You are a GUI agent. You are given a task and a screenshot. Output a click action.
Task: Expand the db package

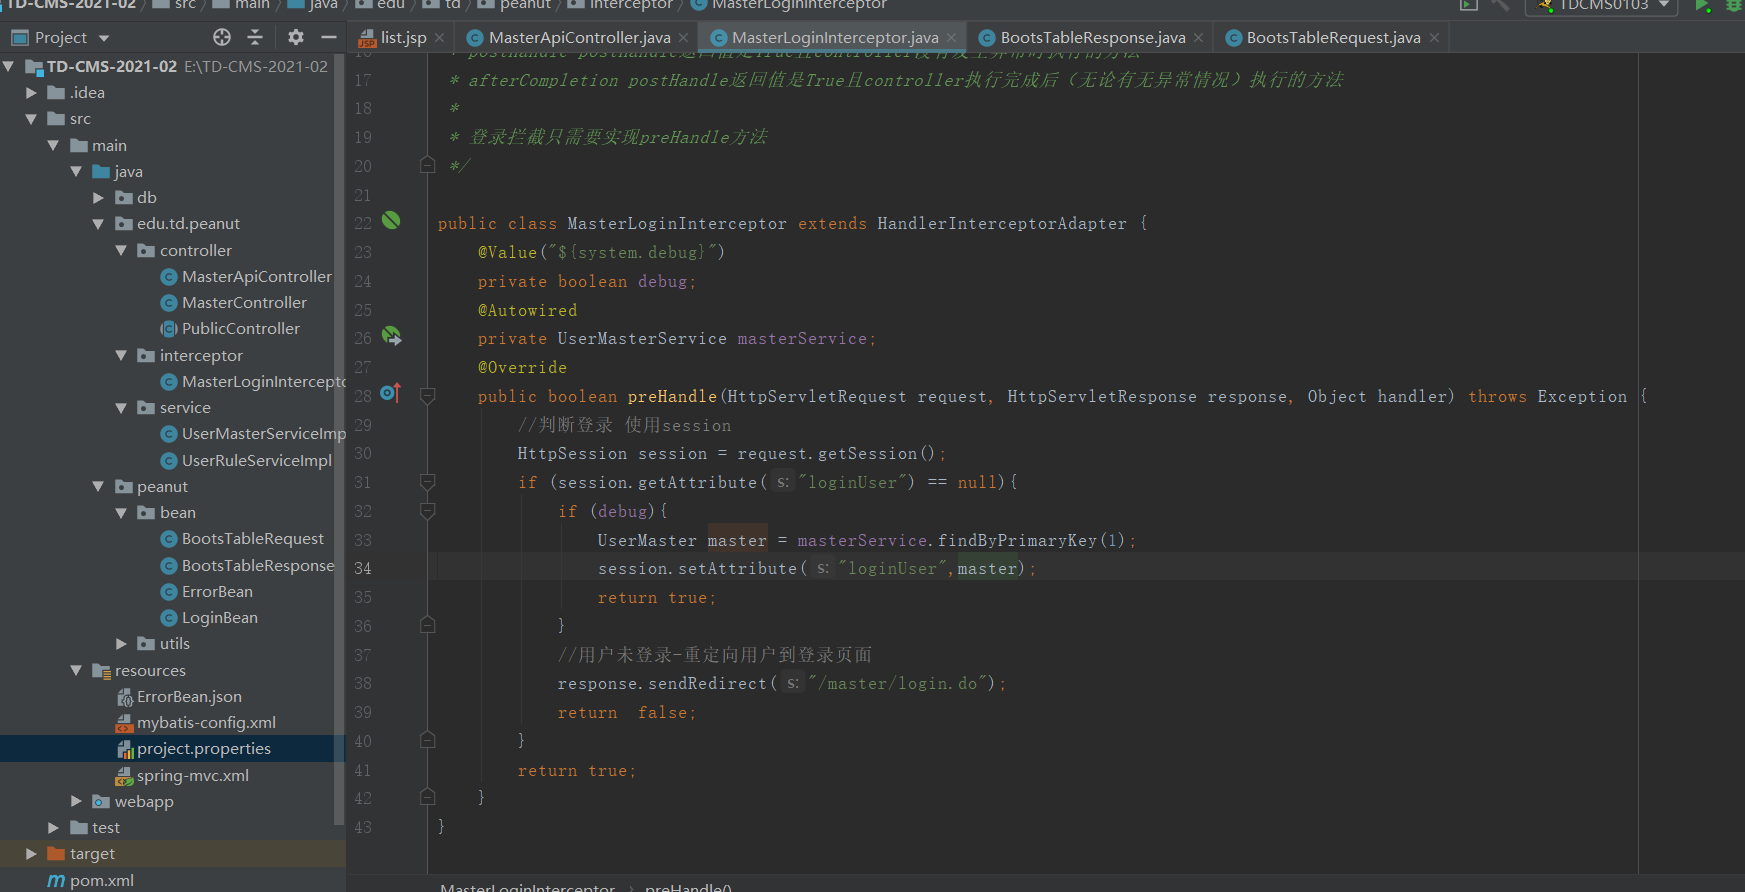(98, 198)
